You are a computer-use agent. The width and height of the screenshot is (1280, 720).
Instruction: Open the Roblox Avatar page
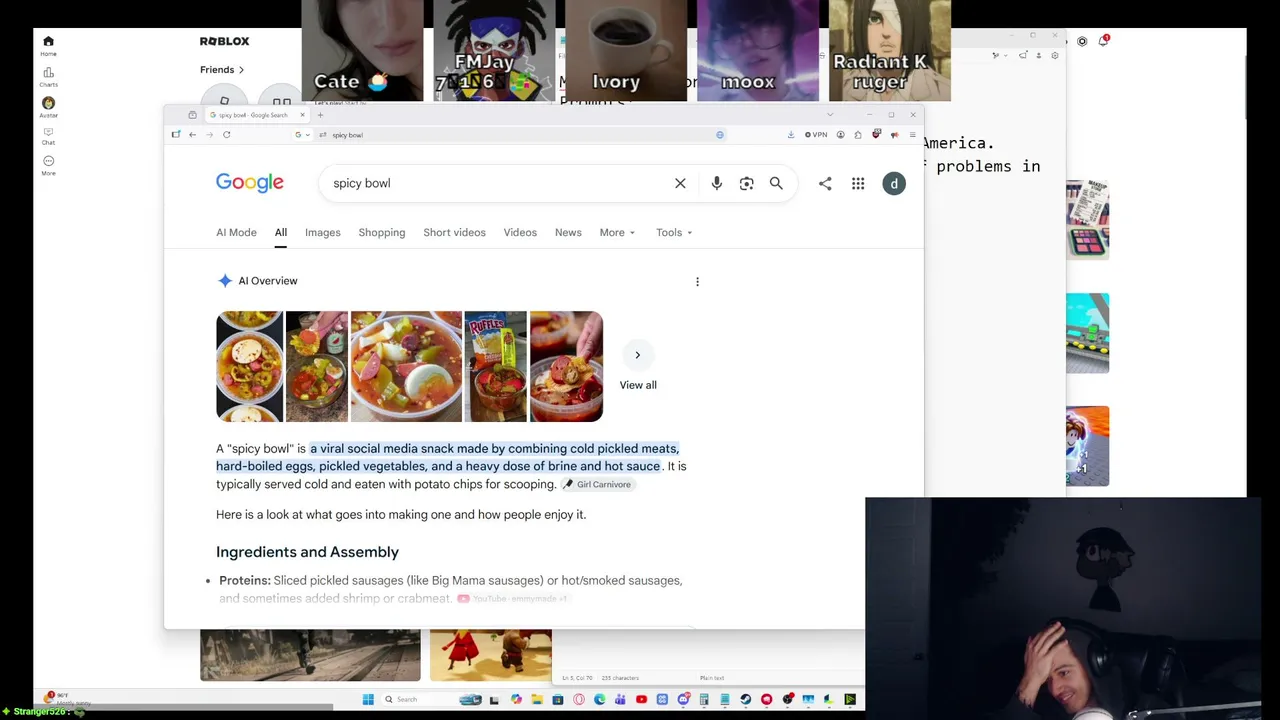48,106
